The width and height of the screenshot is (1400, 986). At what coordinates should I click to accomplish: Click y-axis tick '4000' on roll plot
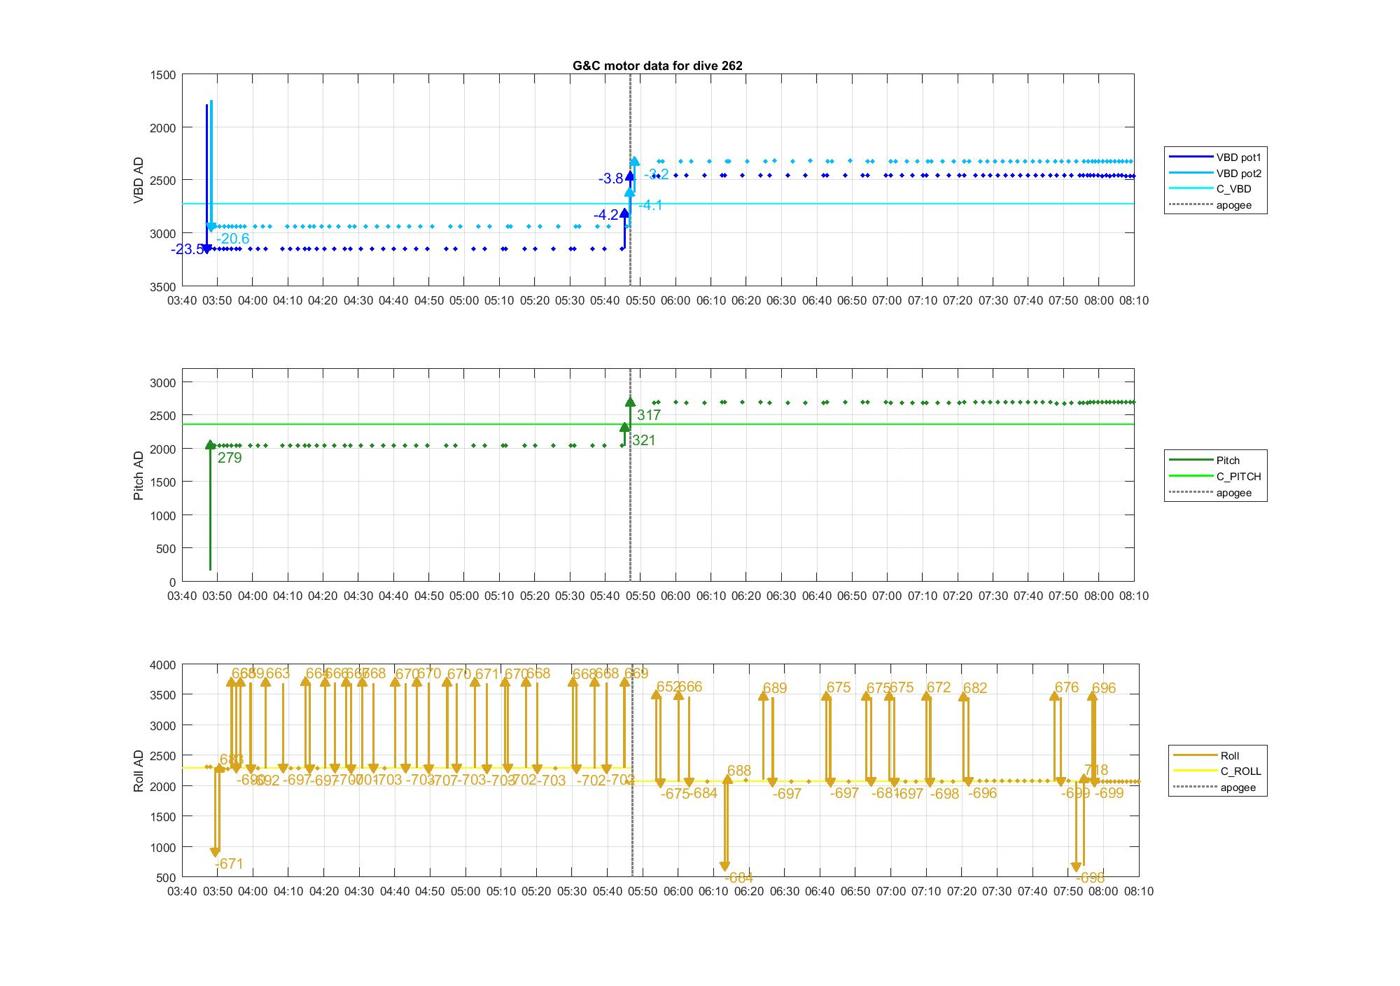point(163,665)
